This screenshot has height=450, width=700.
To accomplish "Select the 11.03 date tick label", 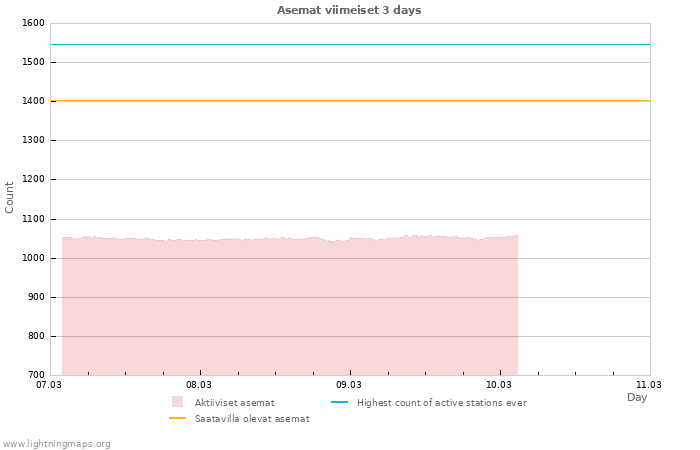I will tap(649, 384).
